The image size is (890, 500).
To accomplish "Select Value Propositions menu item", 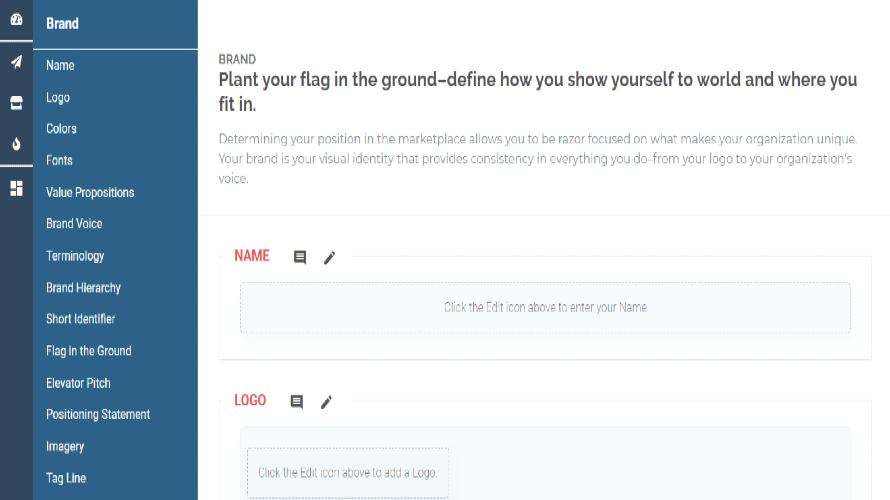I will [x=90, y=192].
